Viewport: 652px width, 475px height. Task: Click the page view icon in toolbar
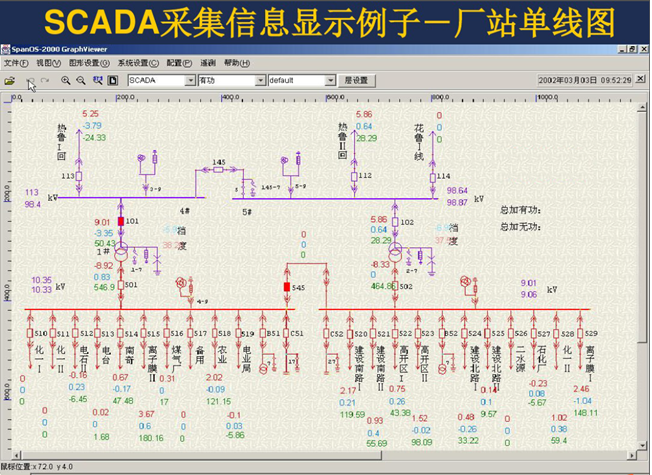113,80
